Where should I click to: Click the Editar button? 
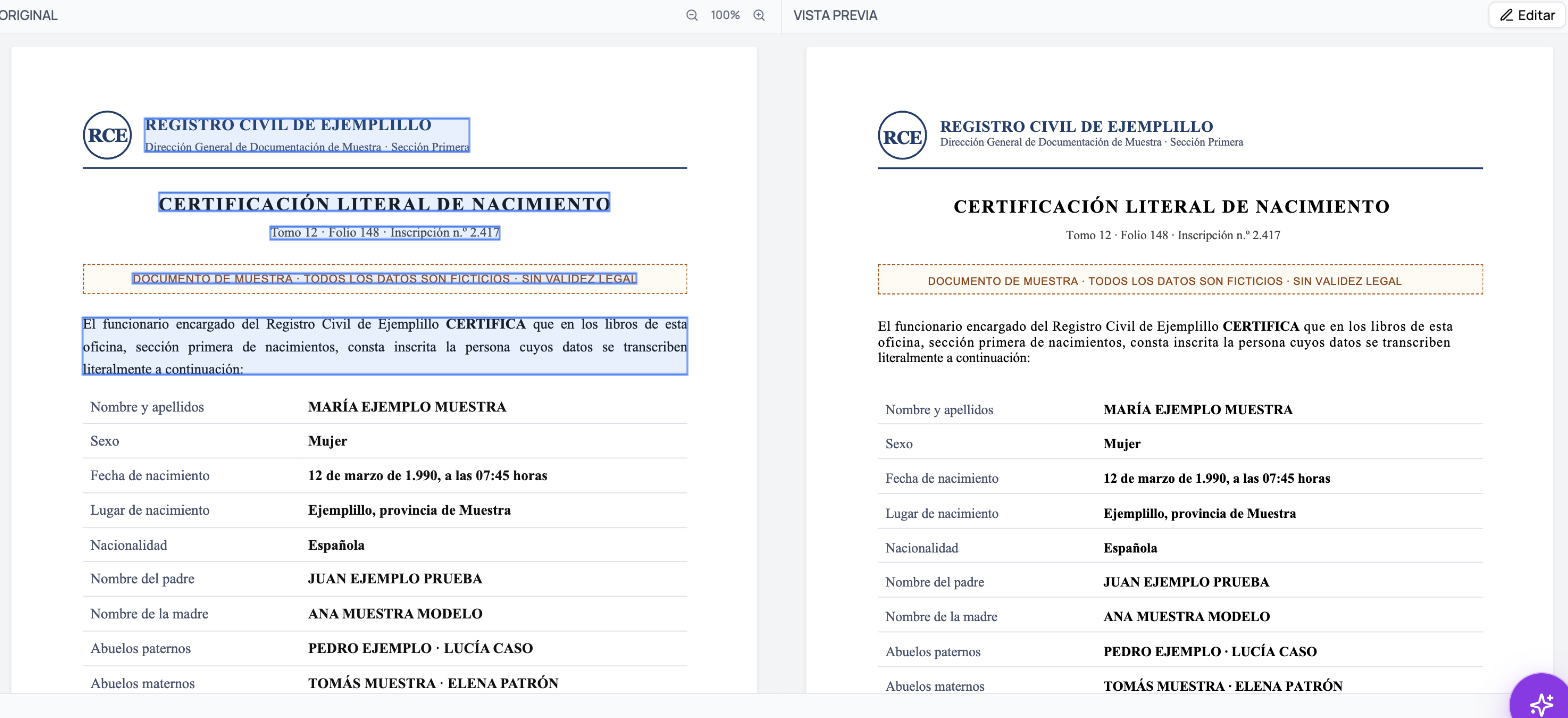(1527, 15)
